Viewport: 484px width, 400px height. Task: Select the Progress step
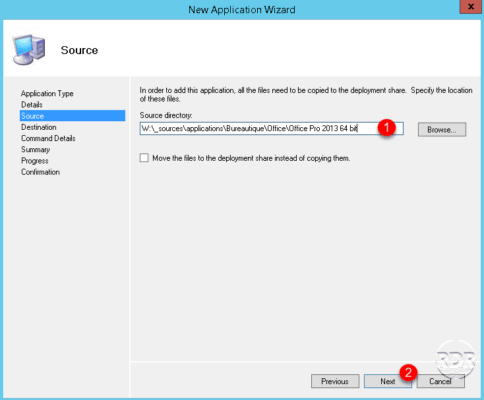point(35,161)
